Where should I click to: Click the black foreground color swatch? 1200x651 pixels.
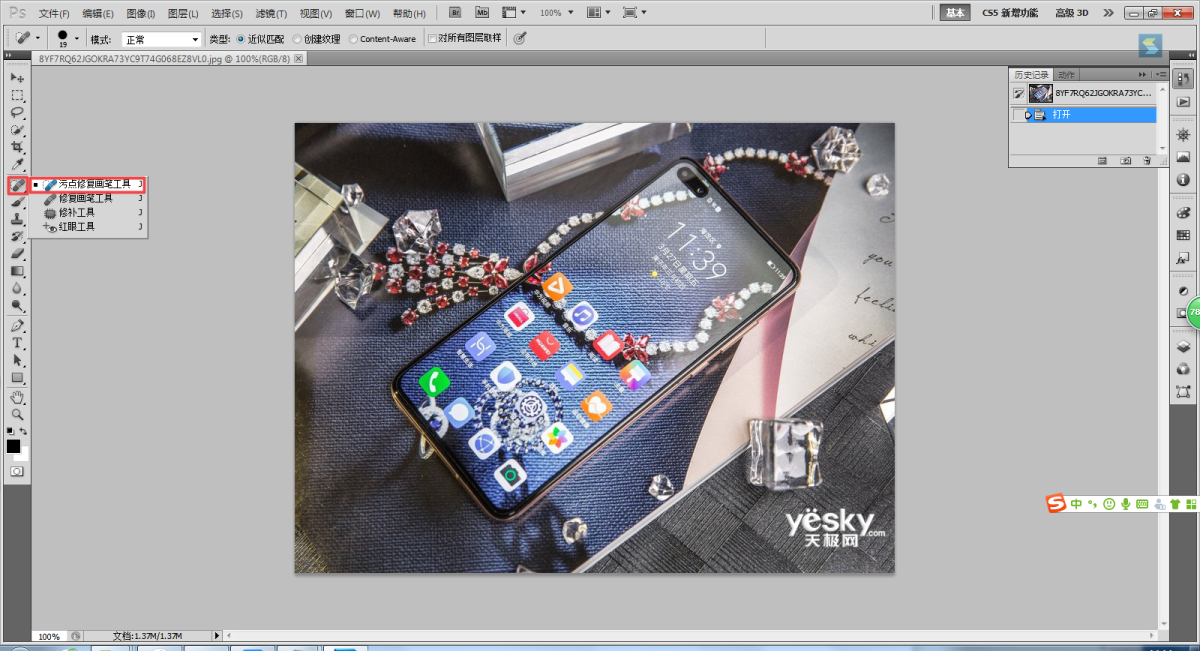click(x=13, y=446)
